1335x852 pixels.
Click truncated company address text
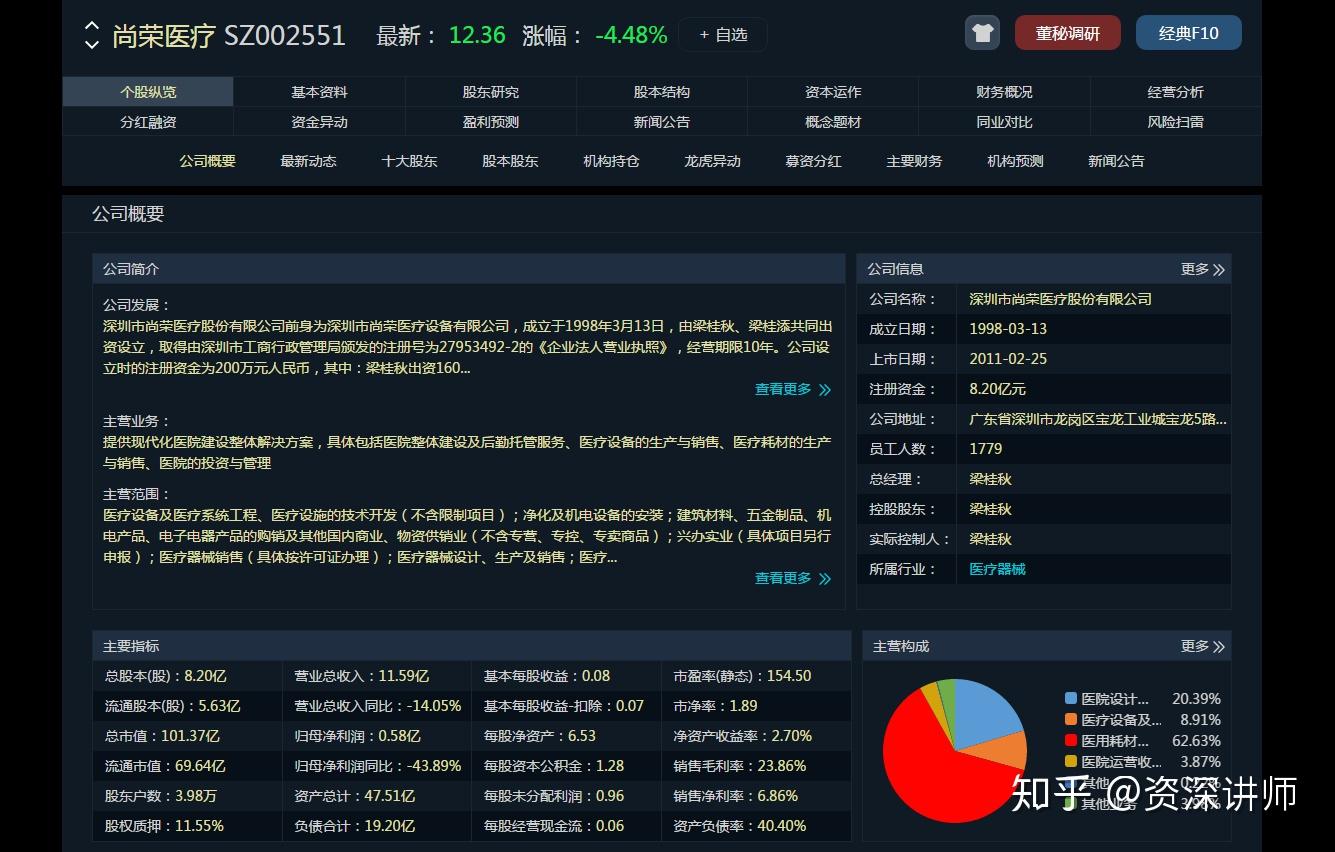tap(1098, 419)
